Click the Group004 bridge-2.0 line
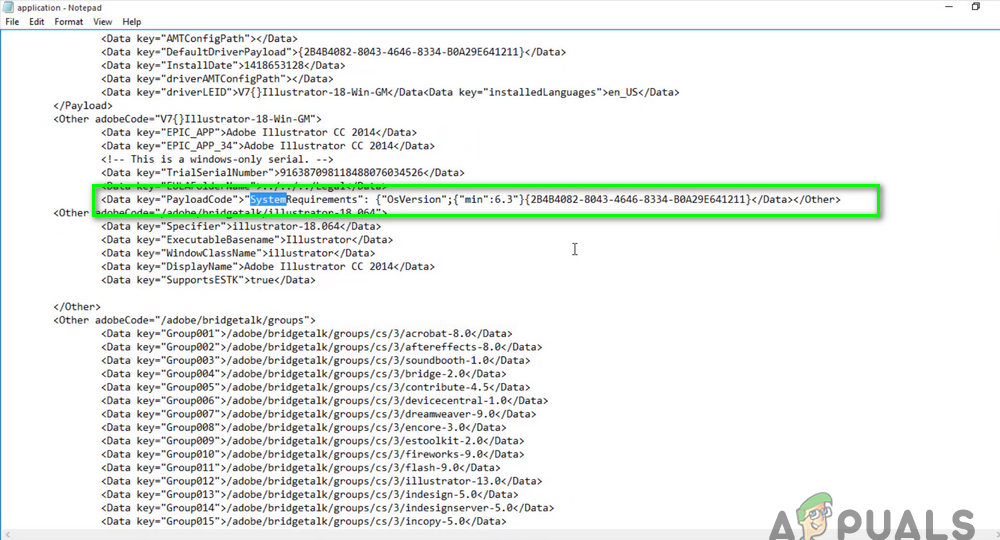Screen dimensions: 1000x540 (x=304, y=374)
